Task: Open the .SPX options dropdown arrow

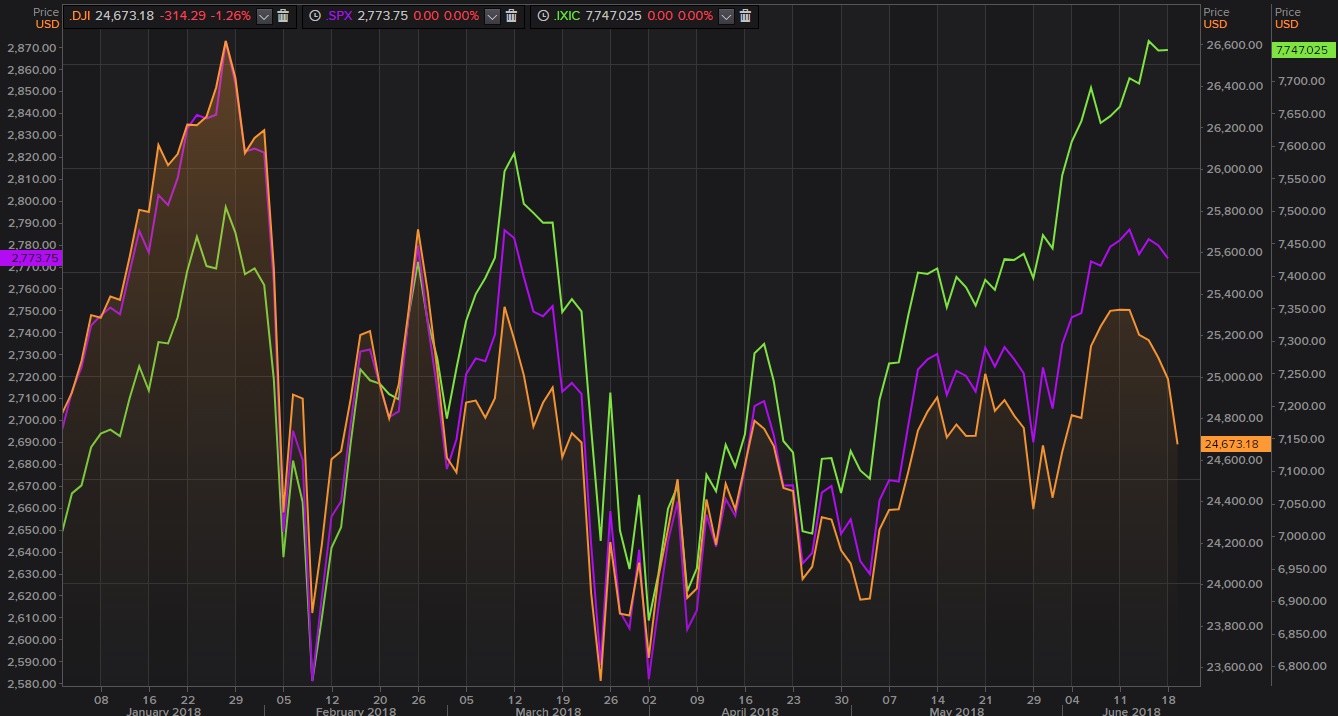Action: (492, 17)
